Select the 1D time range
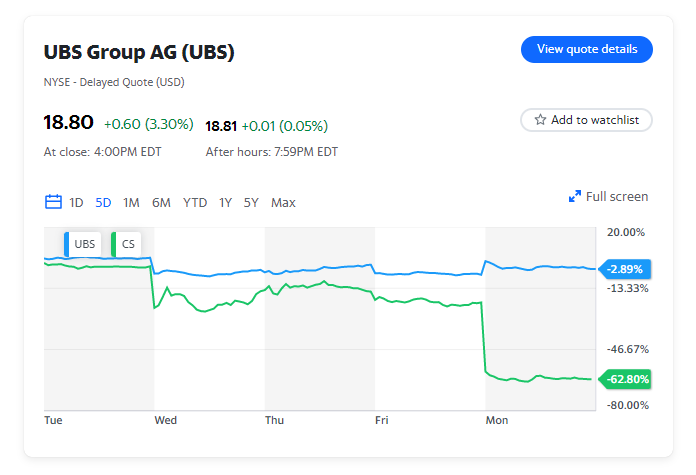Image resolution: width=696 pixels, height=475 pixels. (76, 203)
